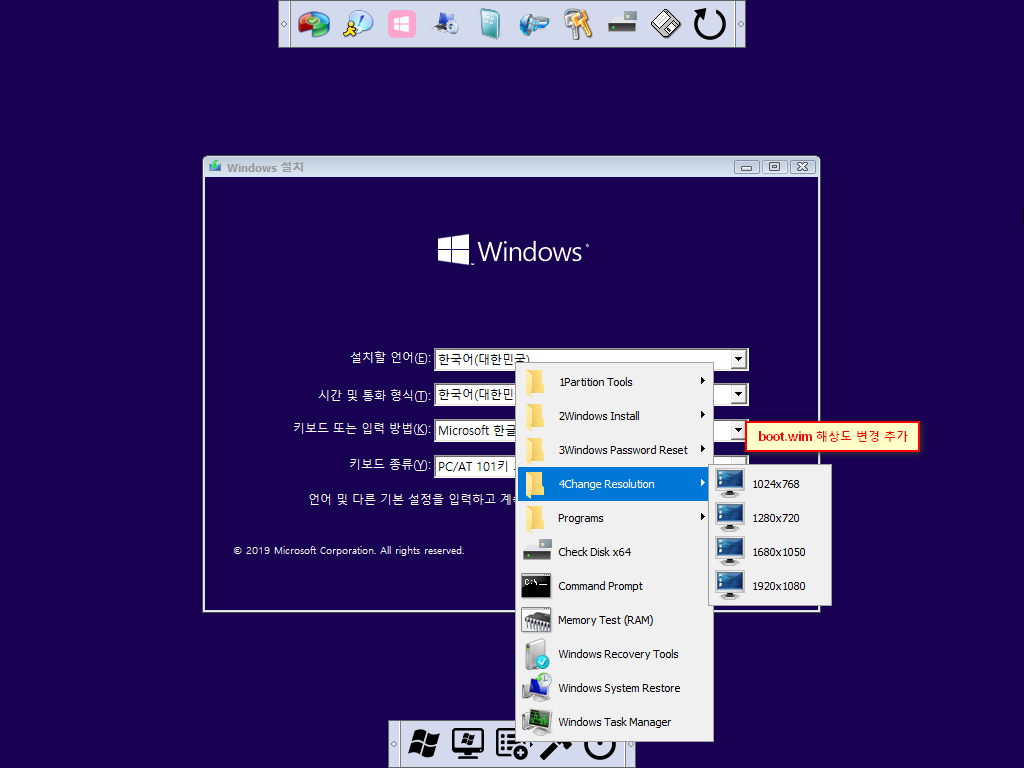Click the top dock left grip handle

click(x=284, y=24)
